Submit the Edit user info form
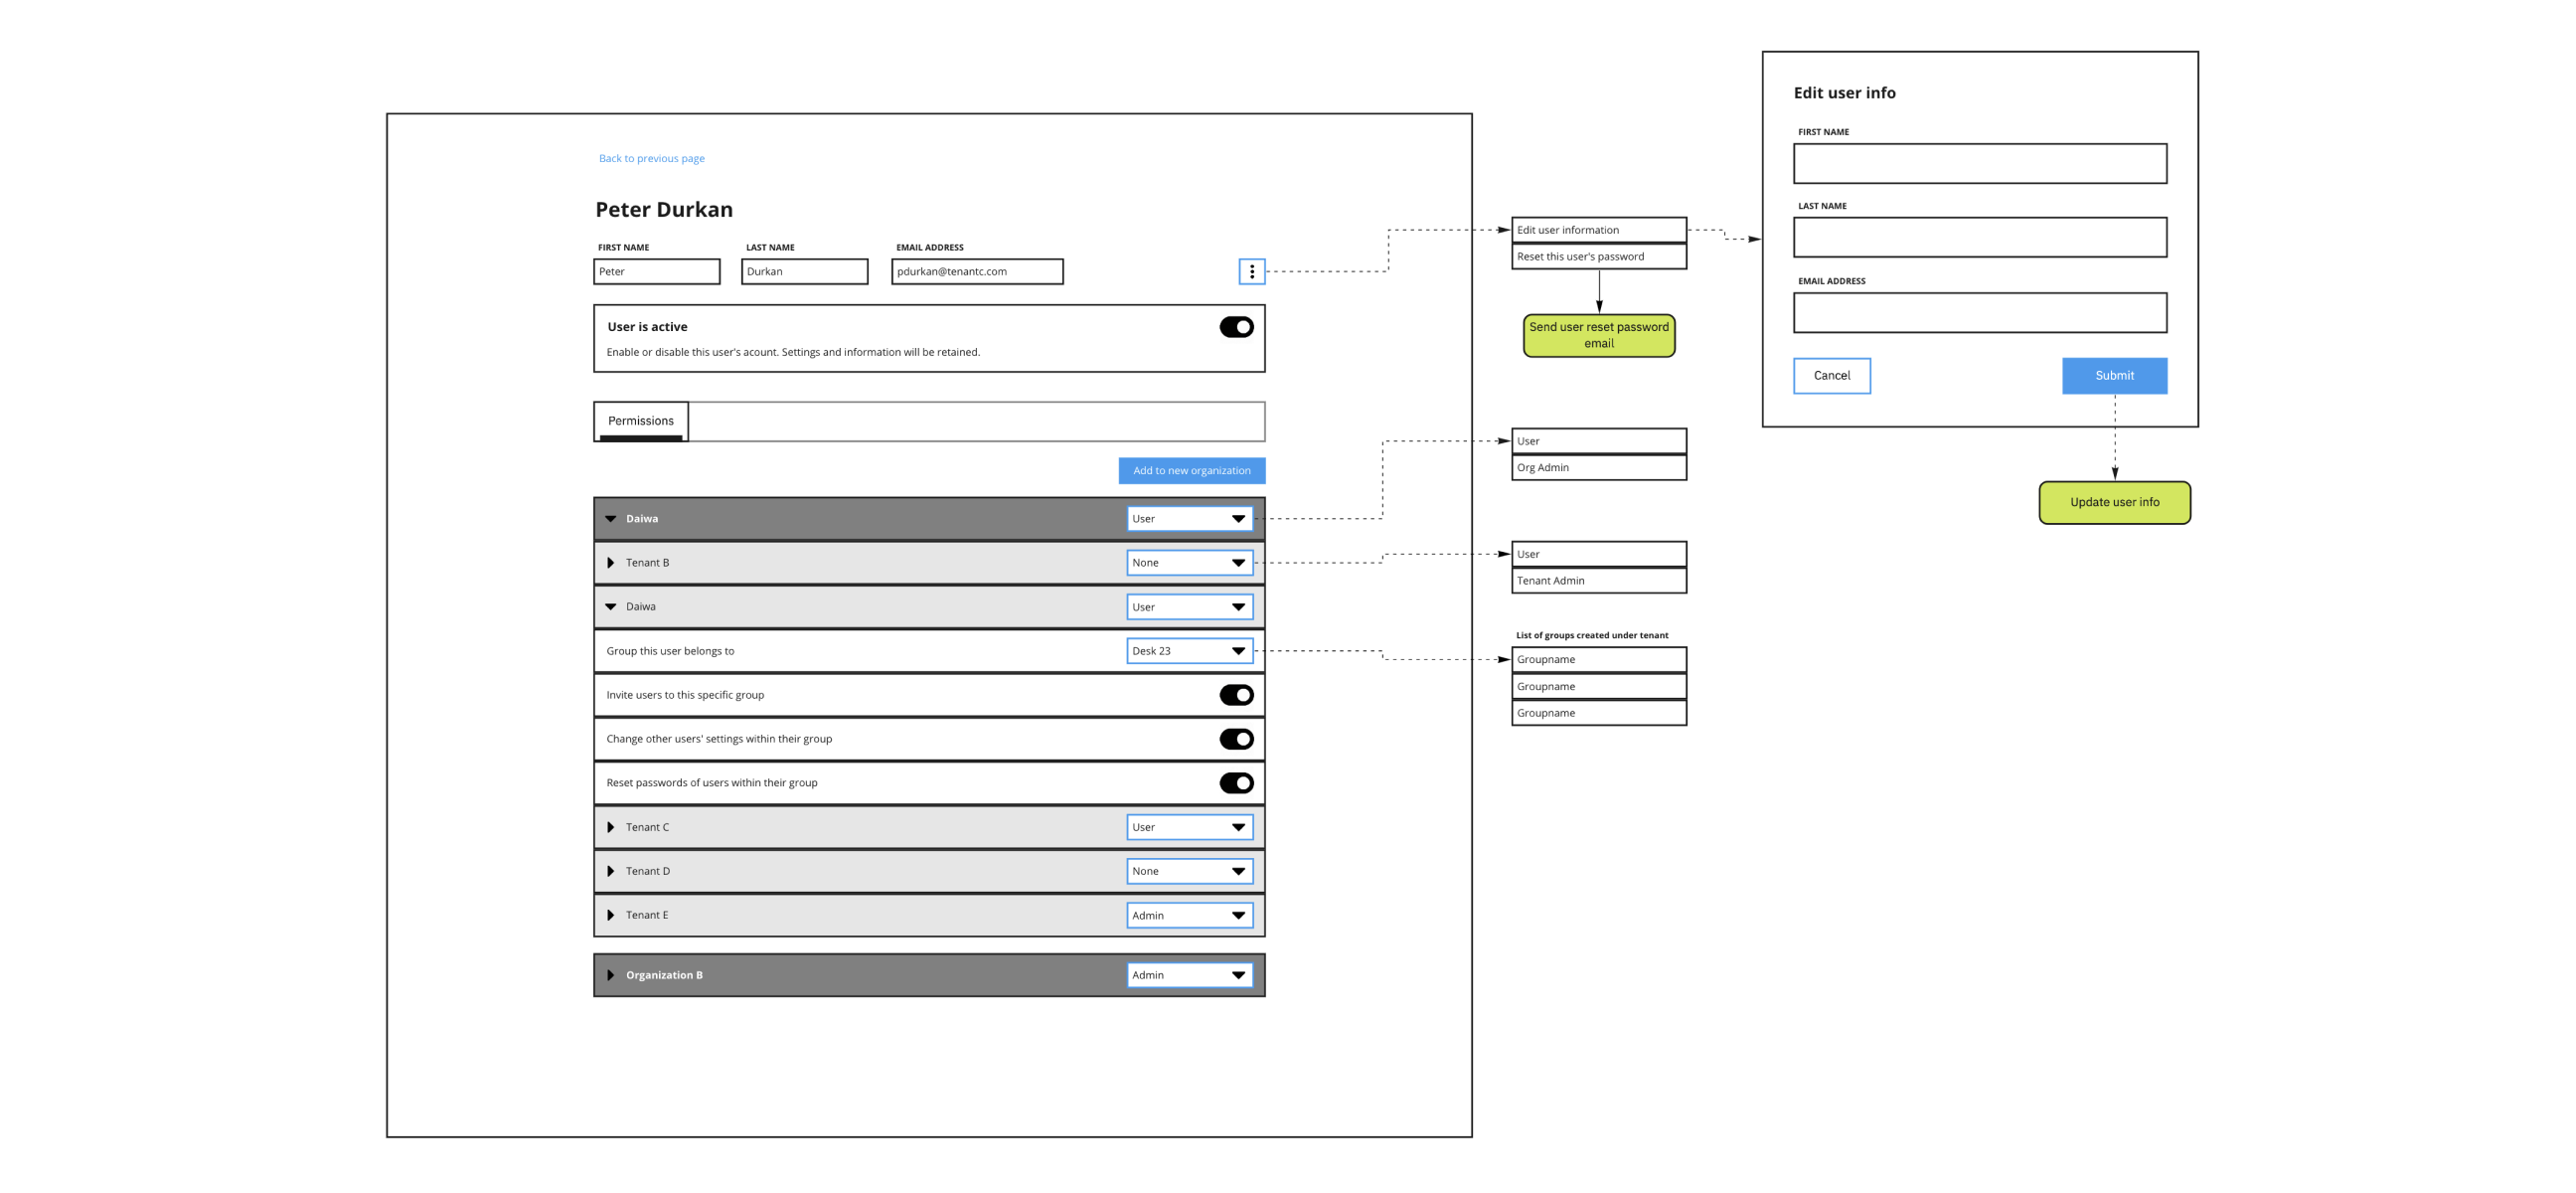The height and width of the screenshot is (1193, 2576). 2114,376
